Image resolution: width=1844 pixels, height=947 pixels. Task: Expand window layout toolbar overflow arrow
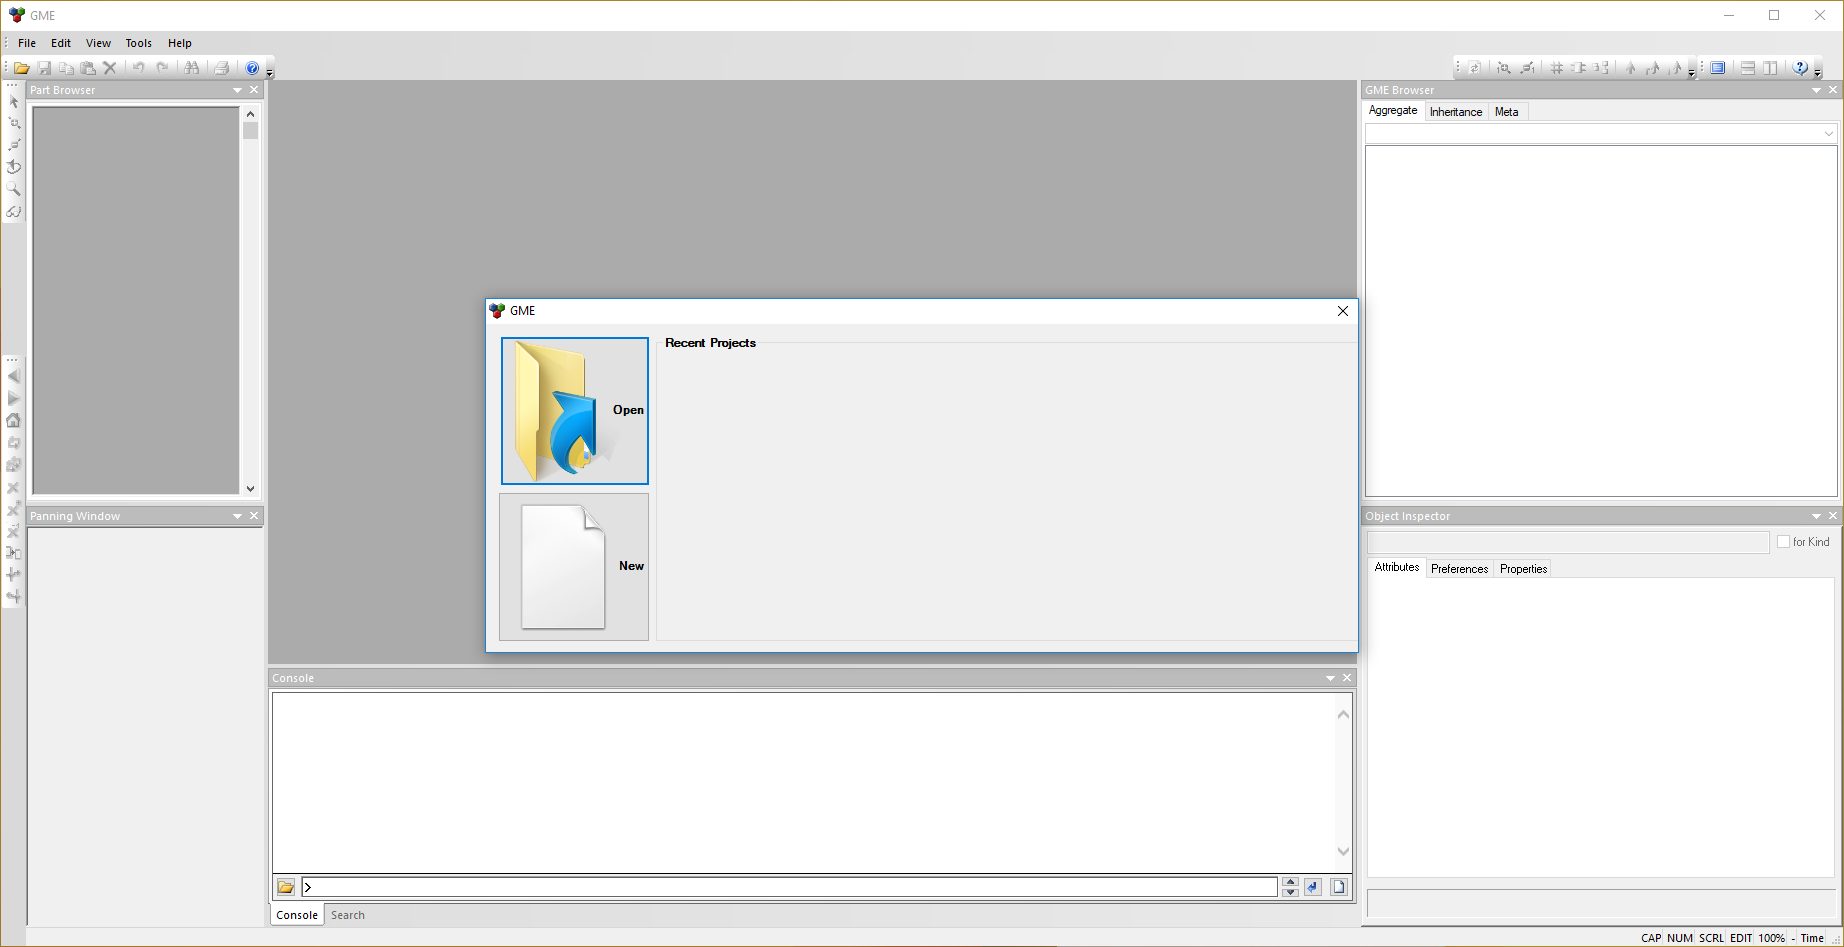tap(1817, 73)
